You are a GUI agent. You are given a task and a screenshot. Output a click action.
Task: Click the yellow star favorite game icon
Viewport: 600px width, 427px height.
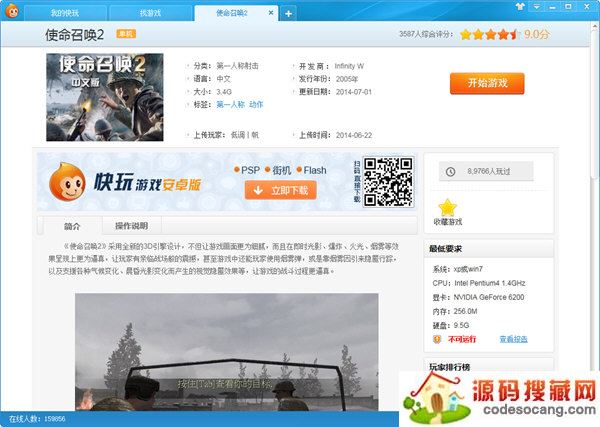click(x=447, y=207)
